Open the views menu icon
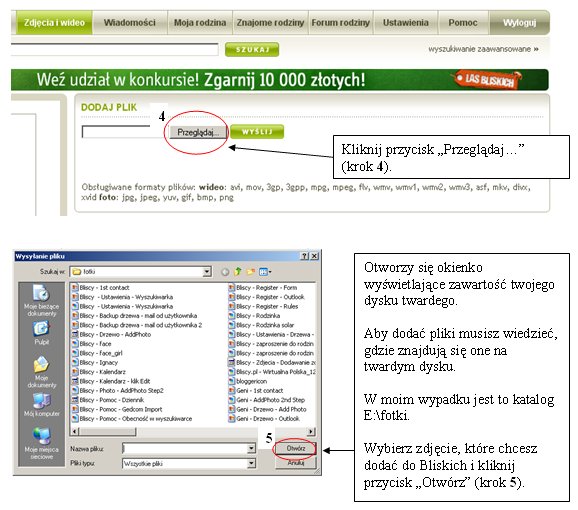The height and width of the screenshot is (510, 578). (x=265, y=272)
